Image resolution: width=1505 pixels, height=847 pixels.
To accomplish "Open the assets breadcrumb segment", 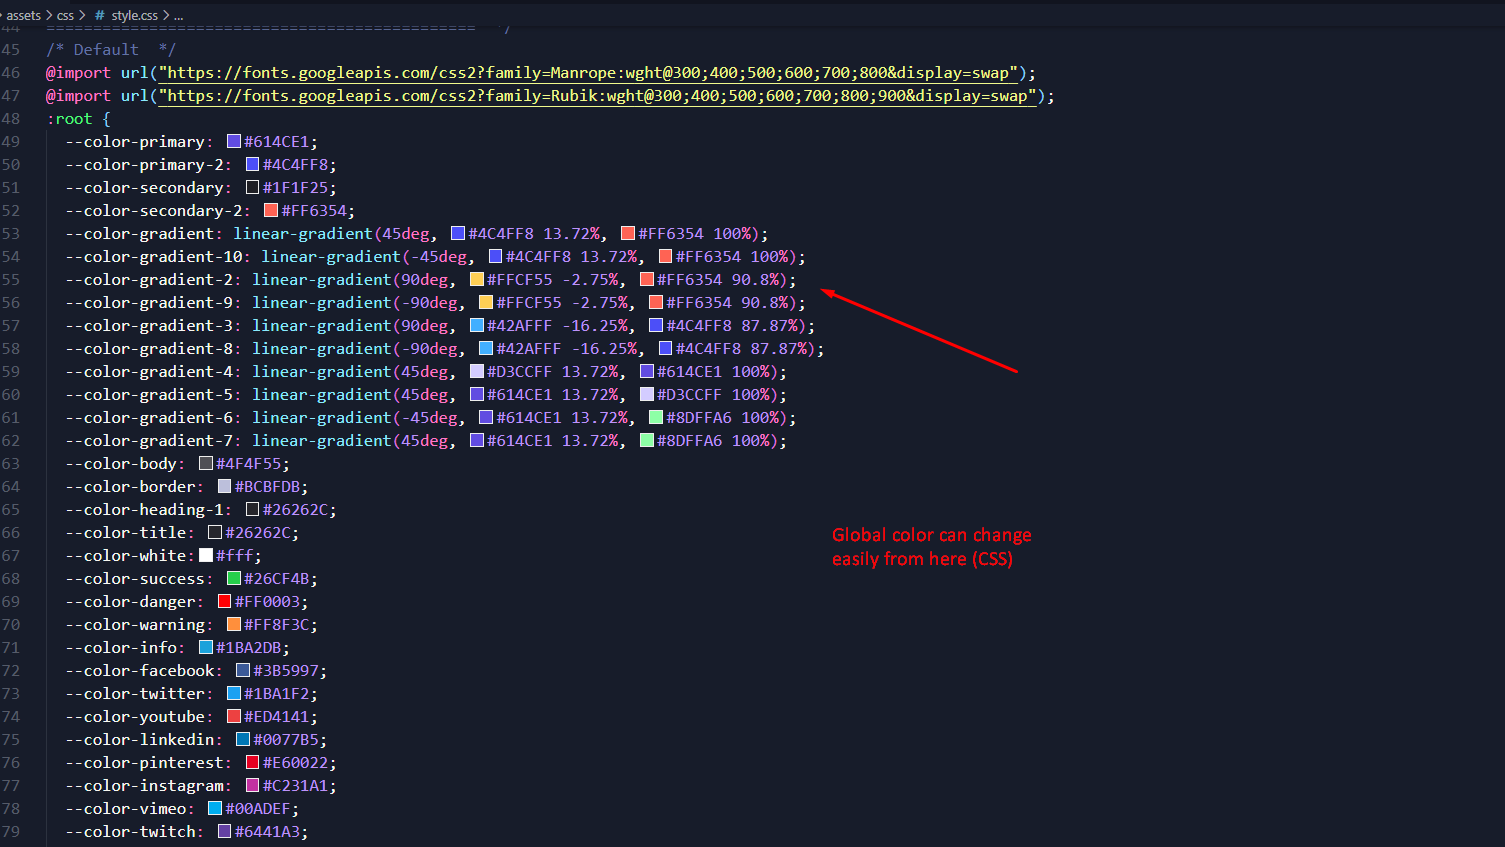I will [24, 15].
